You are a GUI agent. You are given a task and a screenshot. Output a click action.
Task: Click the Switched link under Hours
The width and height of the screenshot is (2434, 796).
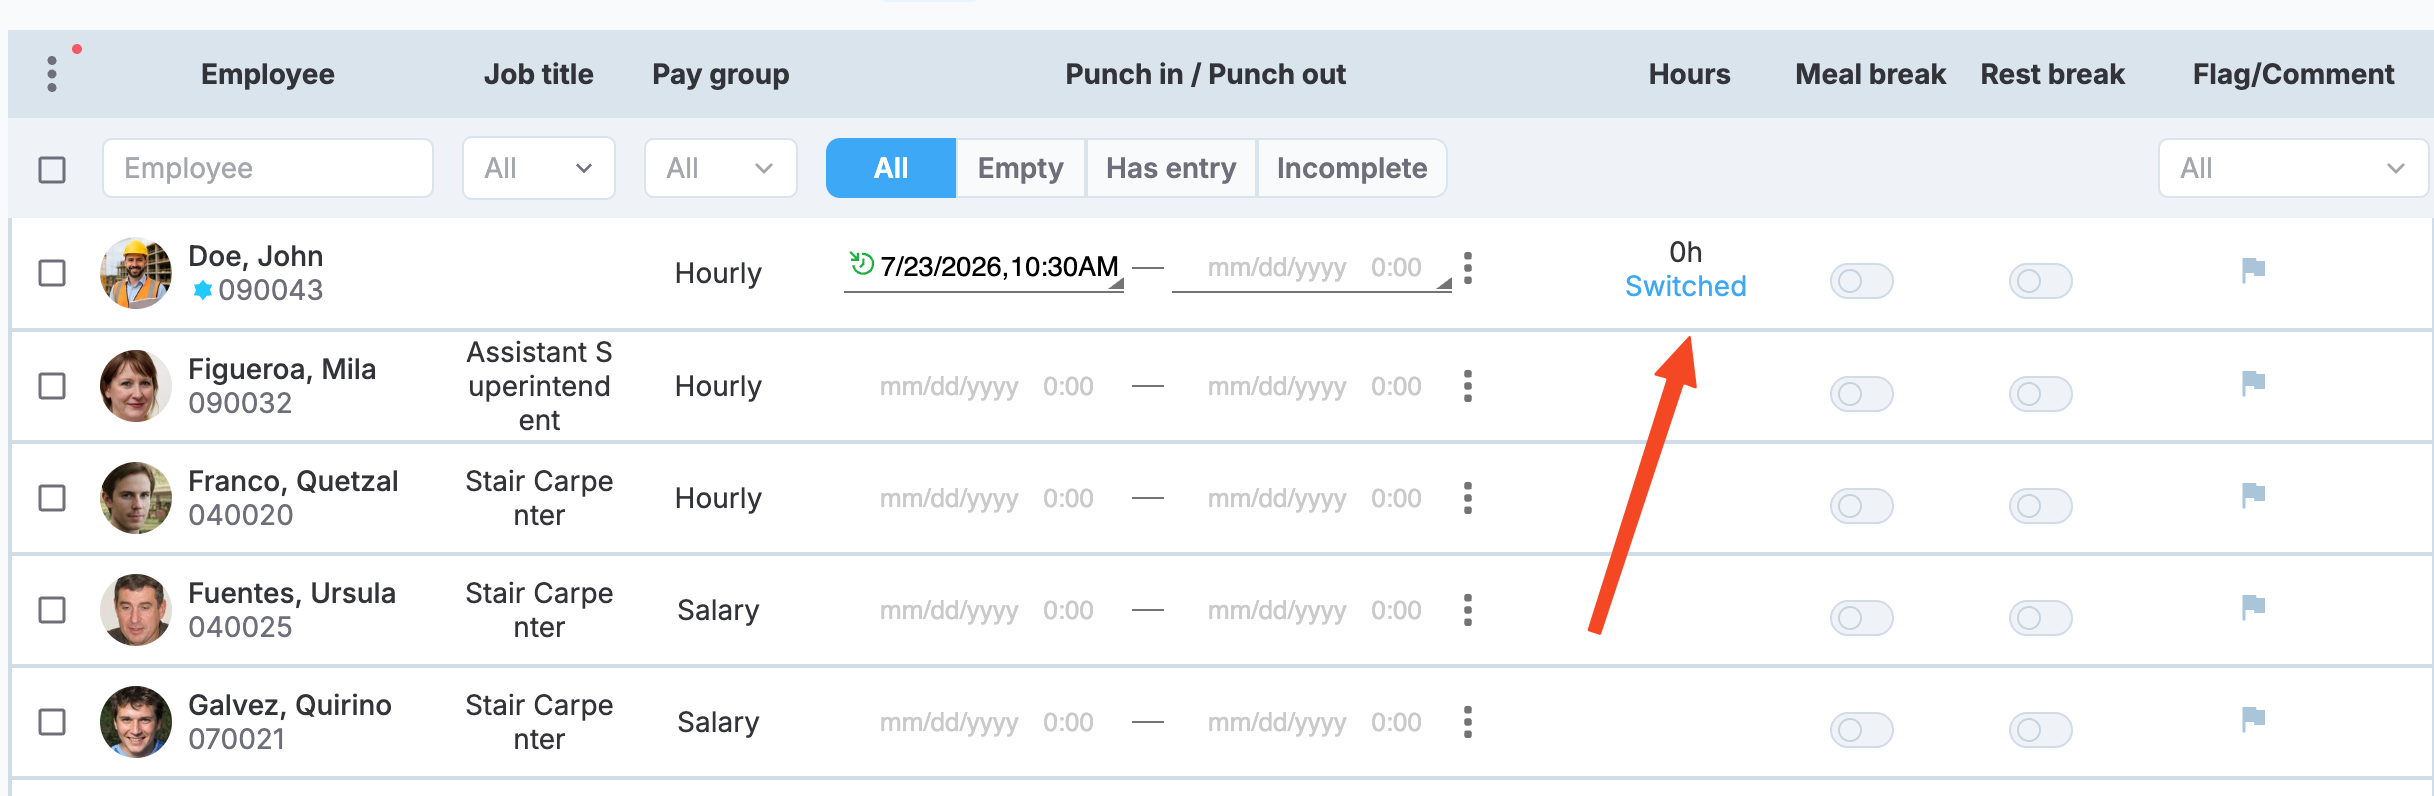click(x=1685, y=286)
